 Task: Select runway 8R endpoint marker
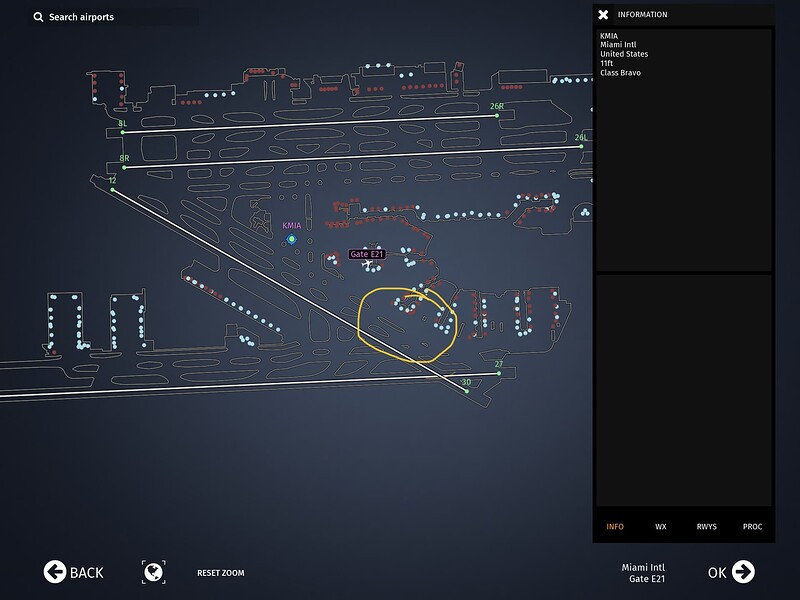124,167
